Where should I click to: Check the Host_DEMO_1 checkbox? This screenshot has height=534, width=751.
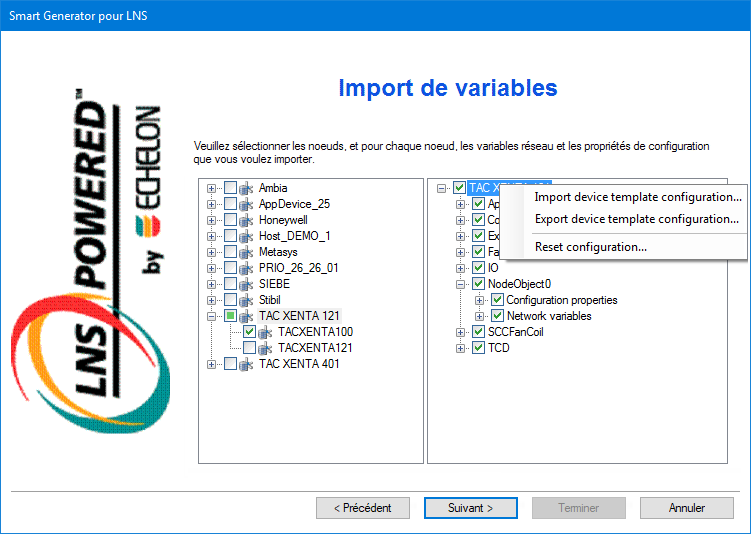230,236
